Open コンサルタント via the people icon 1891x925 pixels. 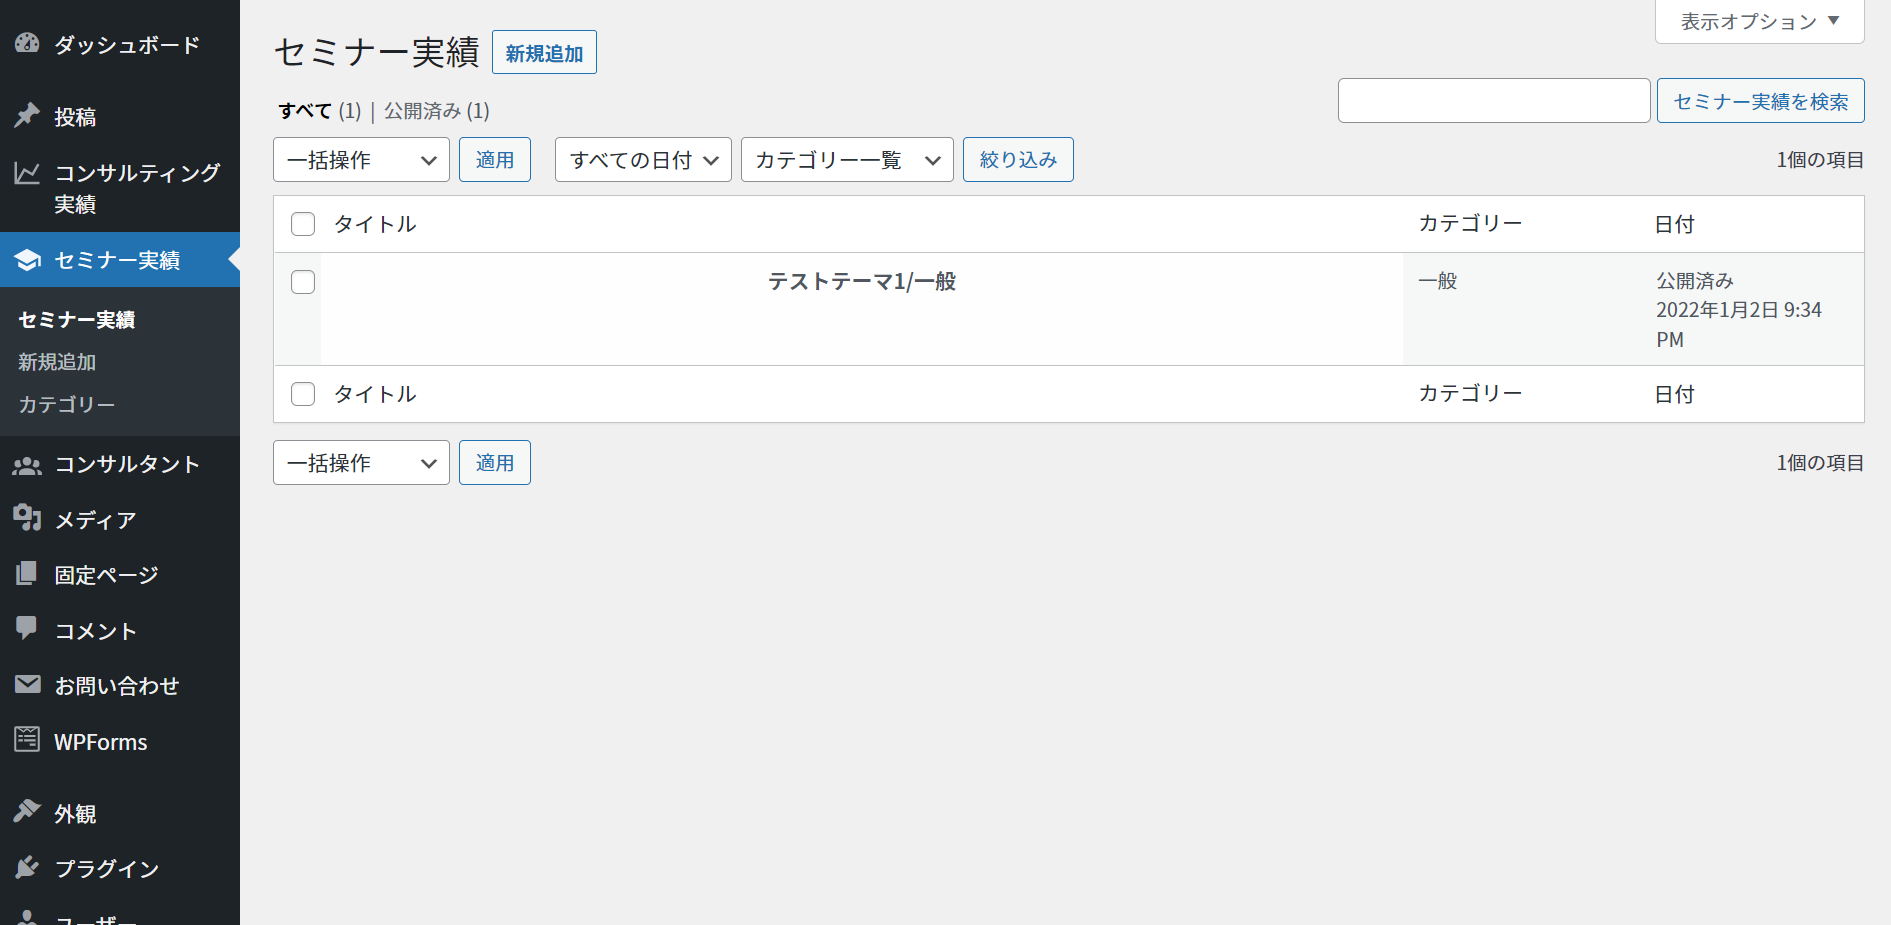point(26,464)
